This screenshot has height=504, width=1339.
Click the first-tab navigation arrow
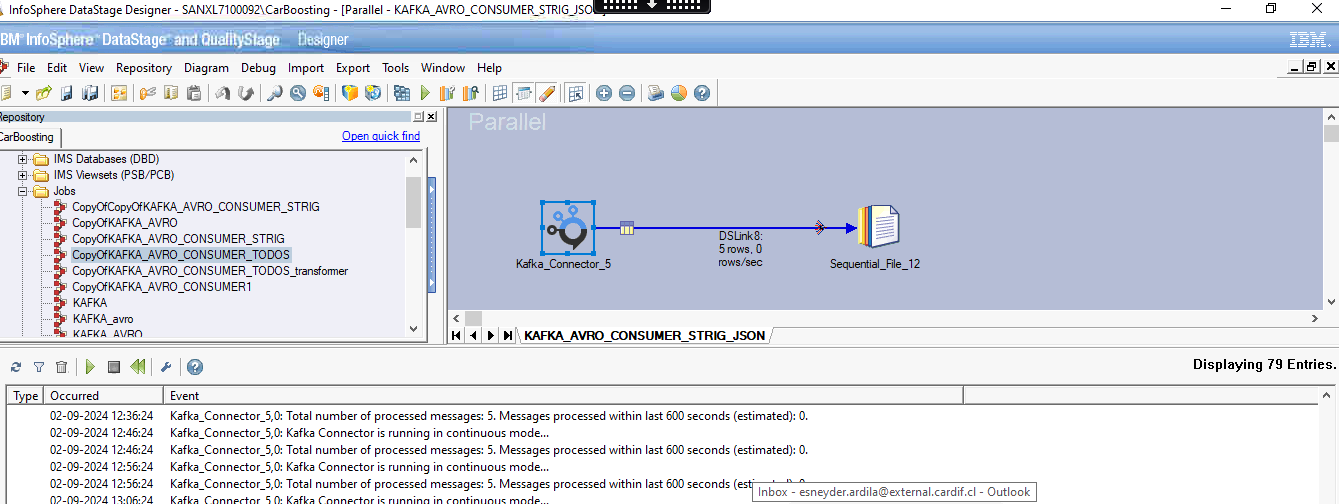[x=457, y=336]
